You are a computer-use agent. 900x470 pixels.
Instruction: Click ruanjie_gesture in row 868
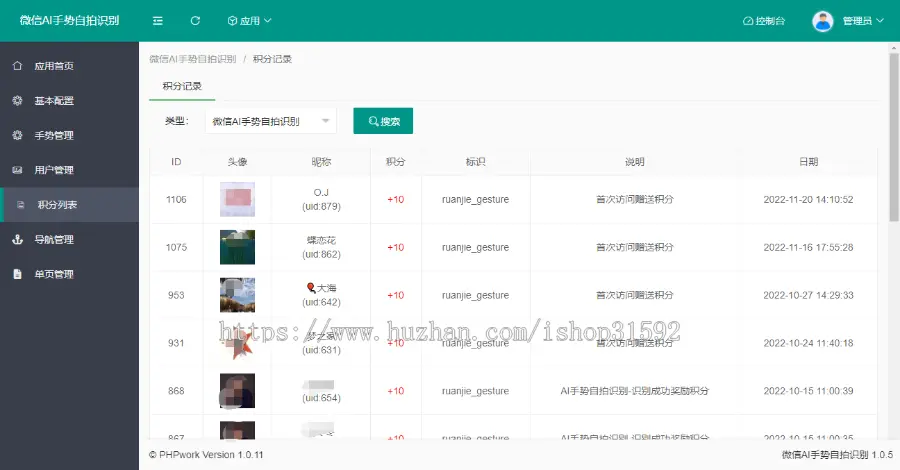coord(475,391)
